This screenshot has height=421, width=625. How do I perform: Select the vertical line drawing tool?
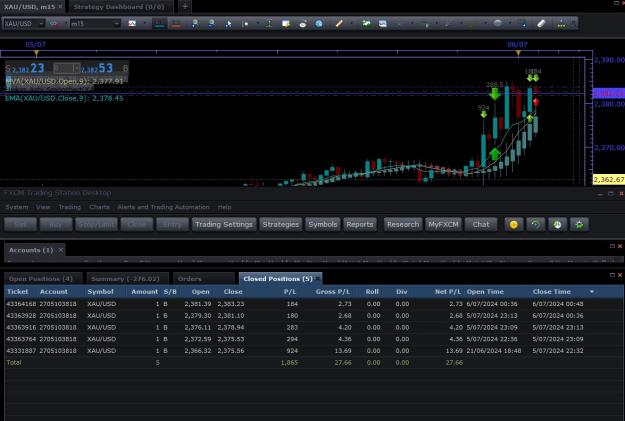click(269, 24)
